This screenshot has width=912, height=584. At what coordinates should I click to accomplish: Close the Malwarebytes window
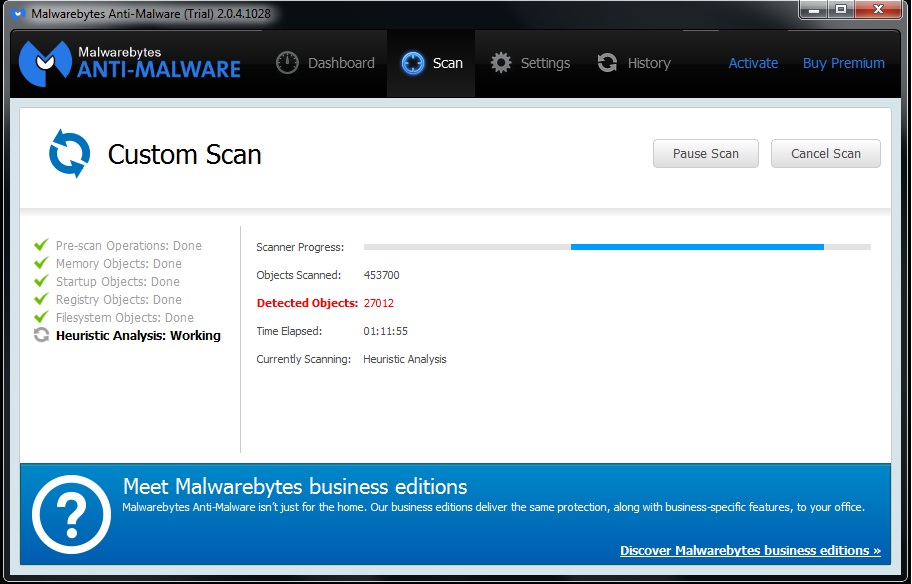point(879,10)
